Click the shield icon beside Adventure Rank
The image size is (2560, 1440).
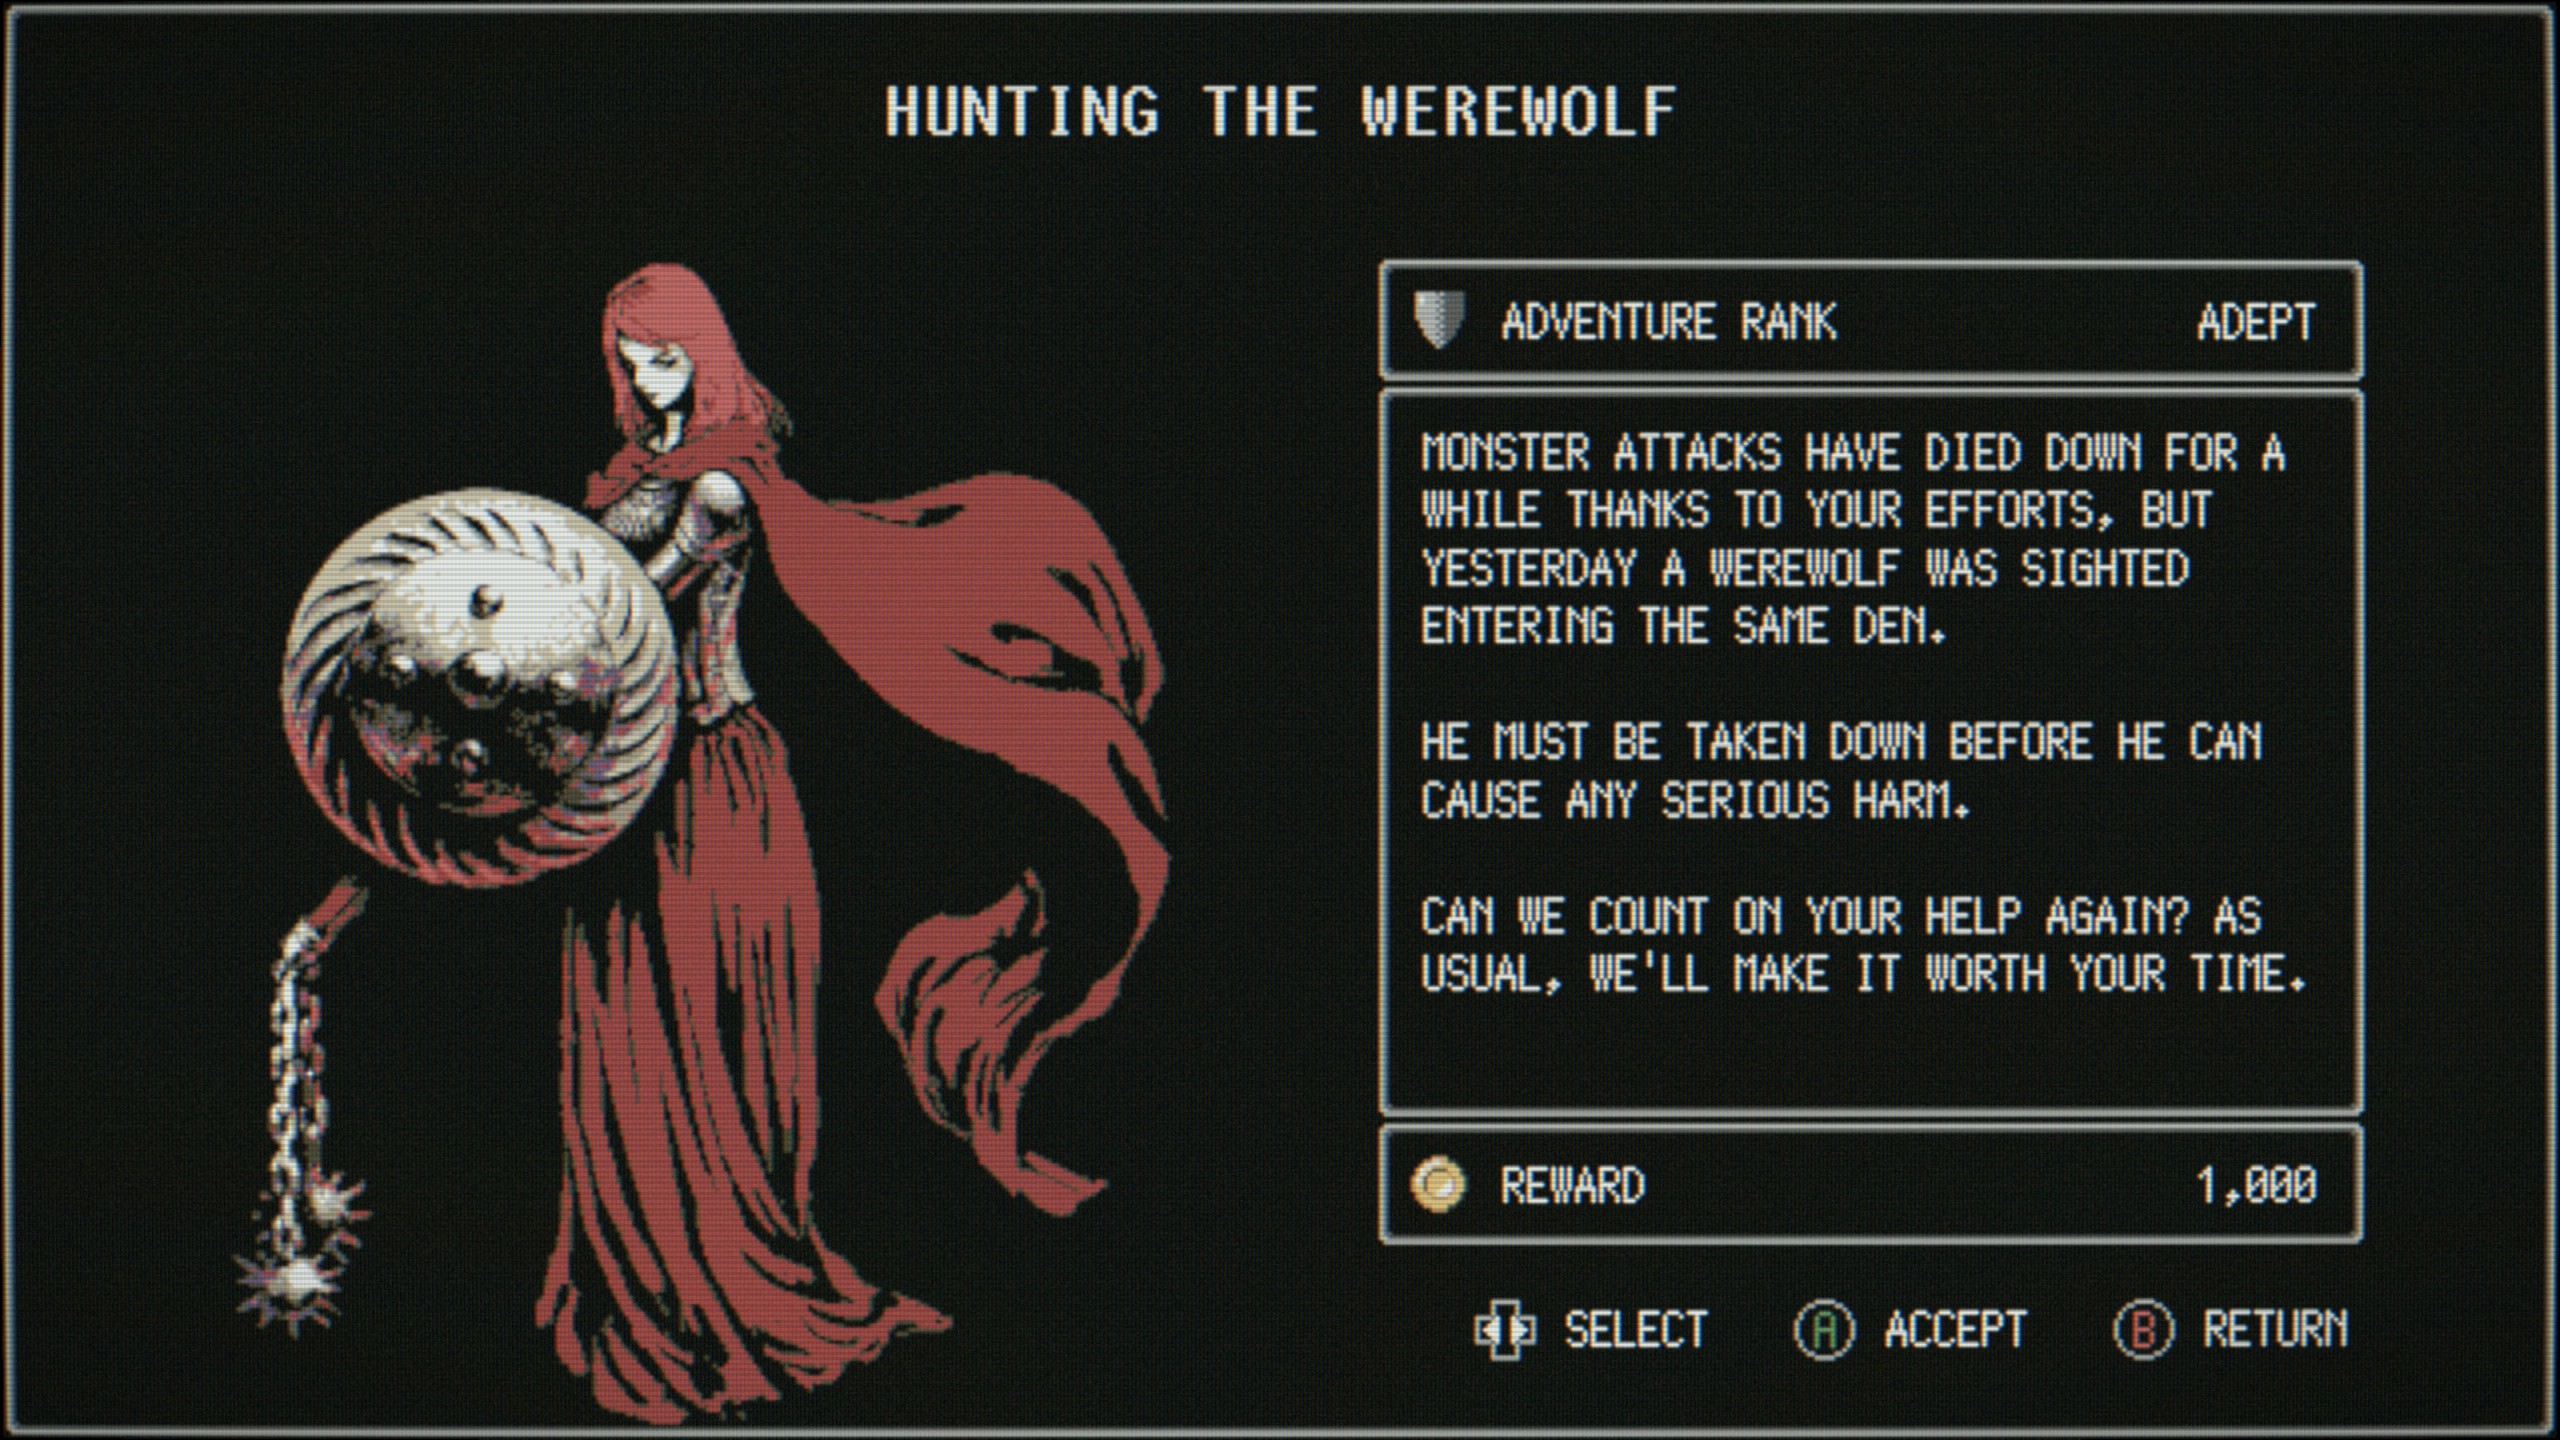[1439, 320]
